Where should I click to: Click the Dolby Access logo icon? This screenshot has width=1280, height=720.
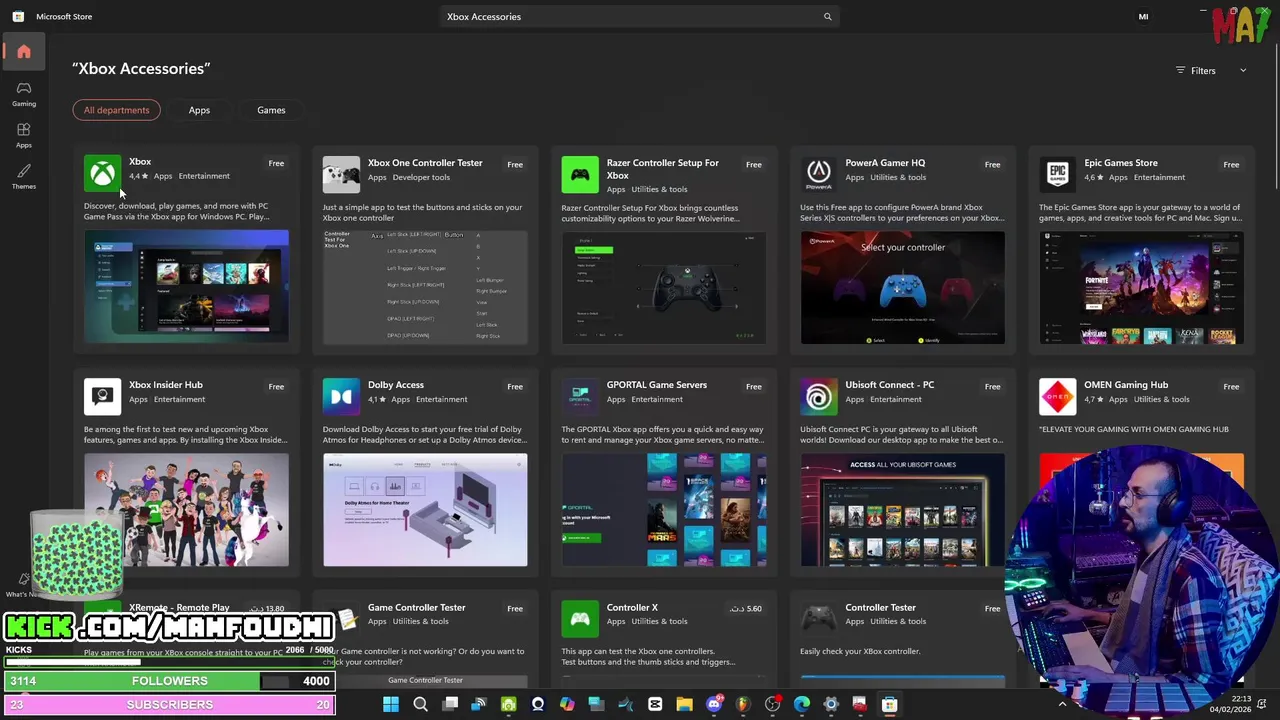pyautogui.click(x=341, y=396)
